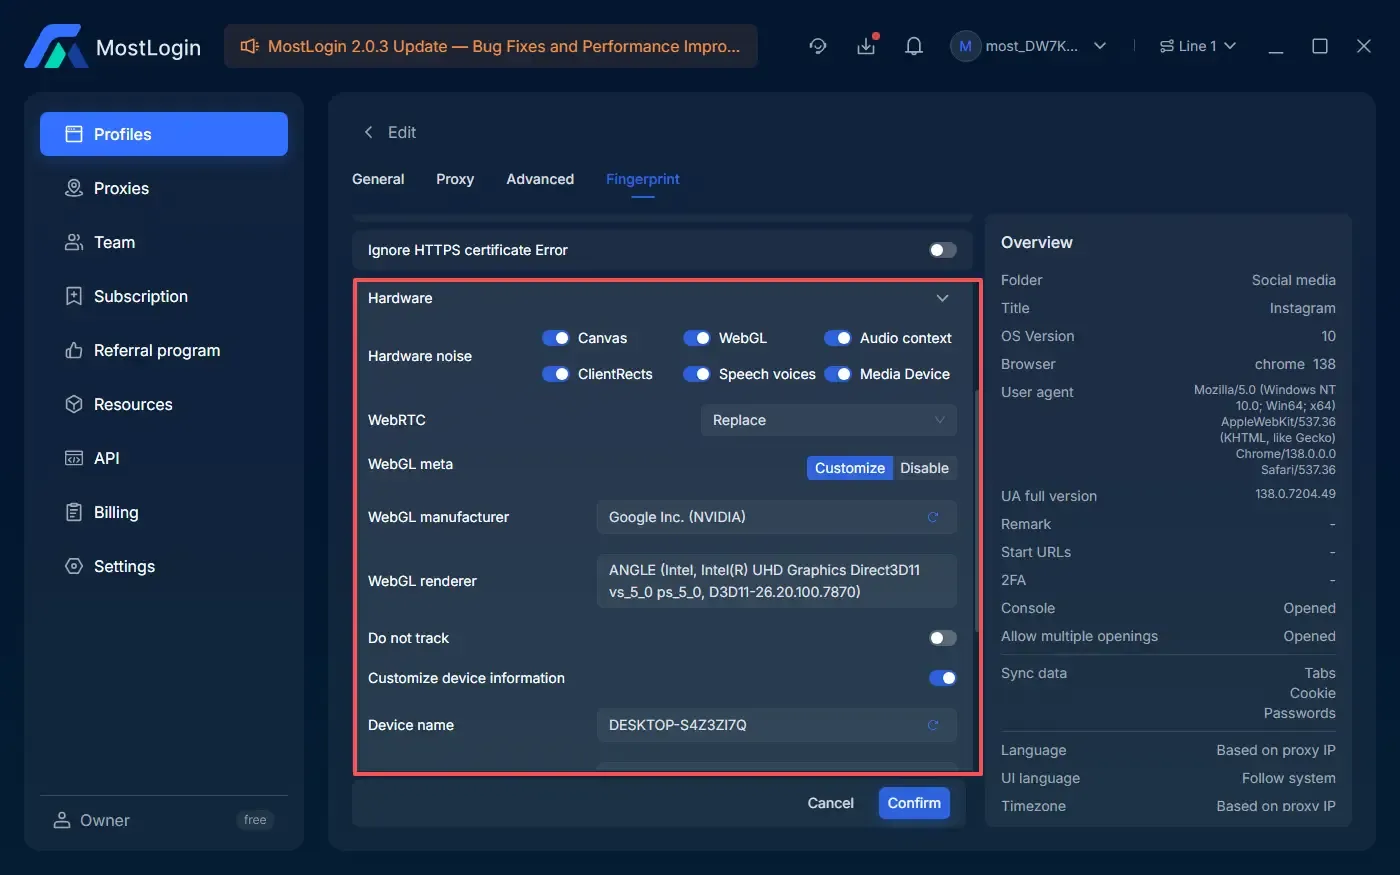The height and width of the screenshot is (875, 1400).
Task: Open Settings in the sidebar
Action: tap(164, 566)
